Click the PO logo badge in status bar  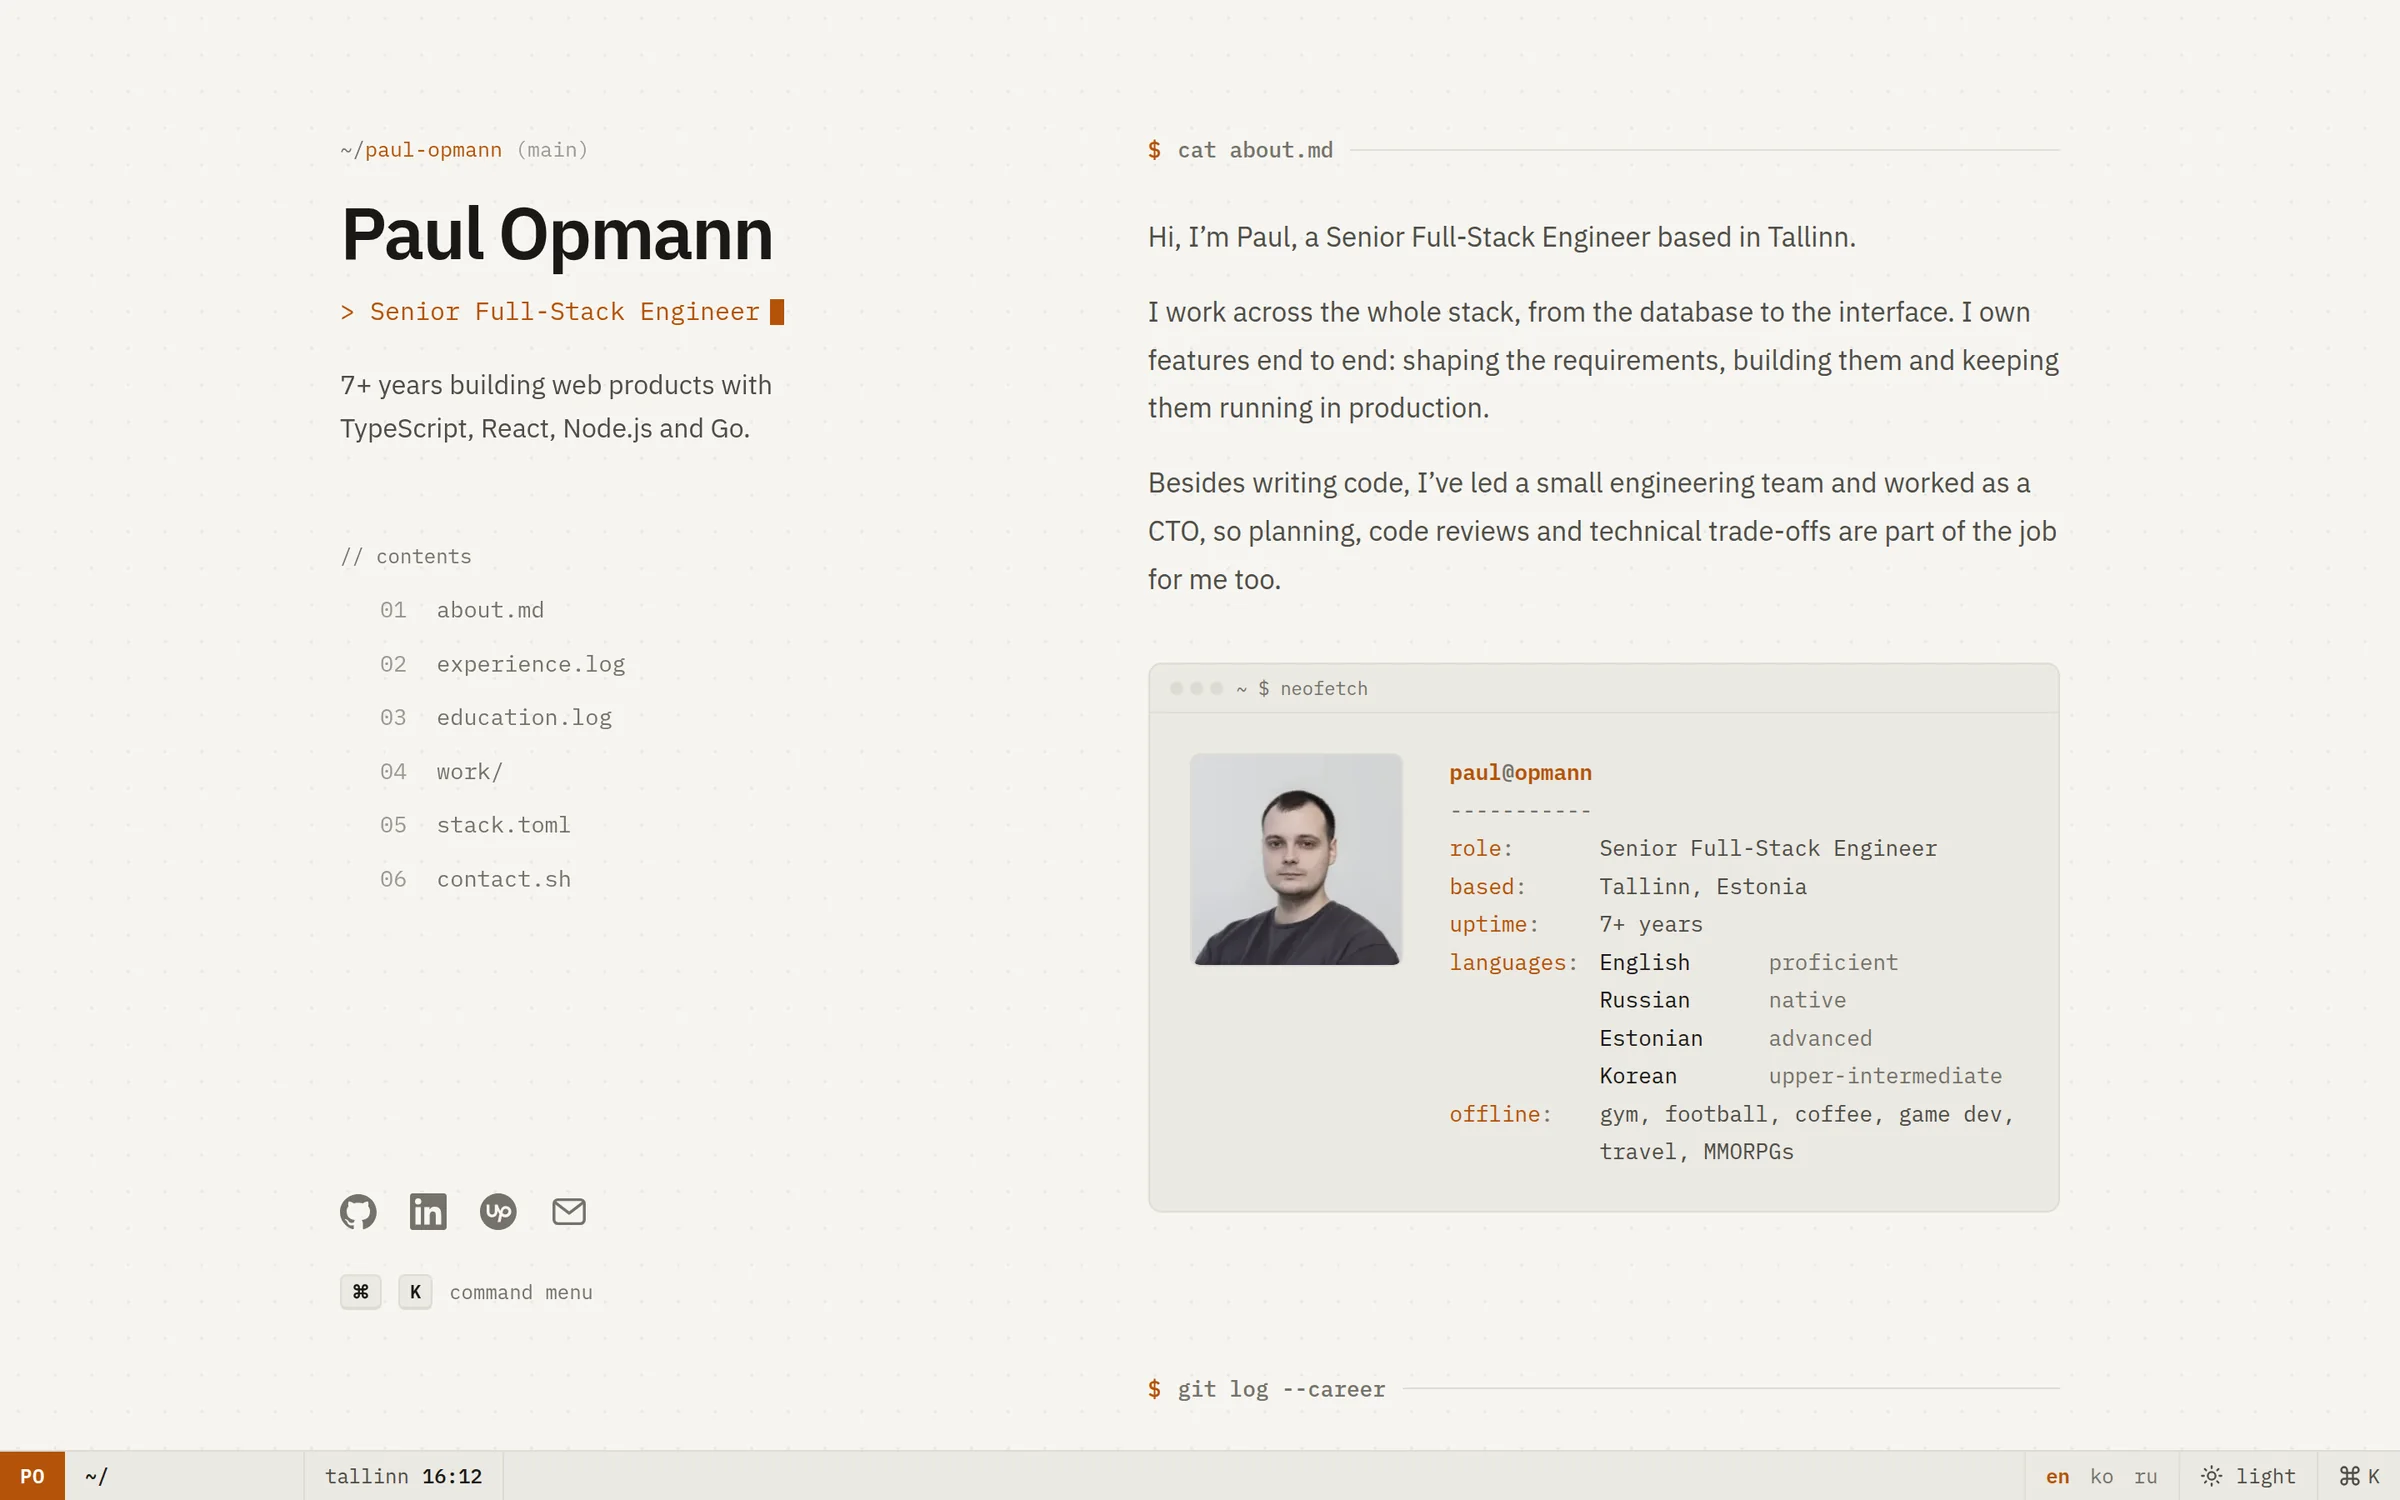coord(32,1476)
